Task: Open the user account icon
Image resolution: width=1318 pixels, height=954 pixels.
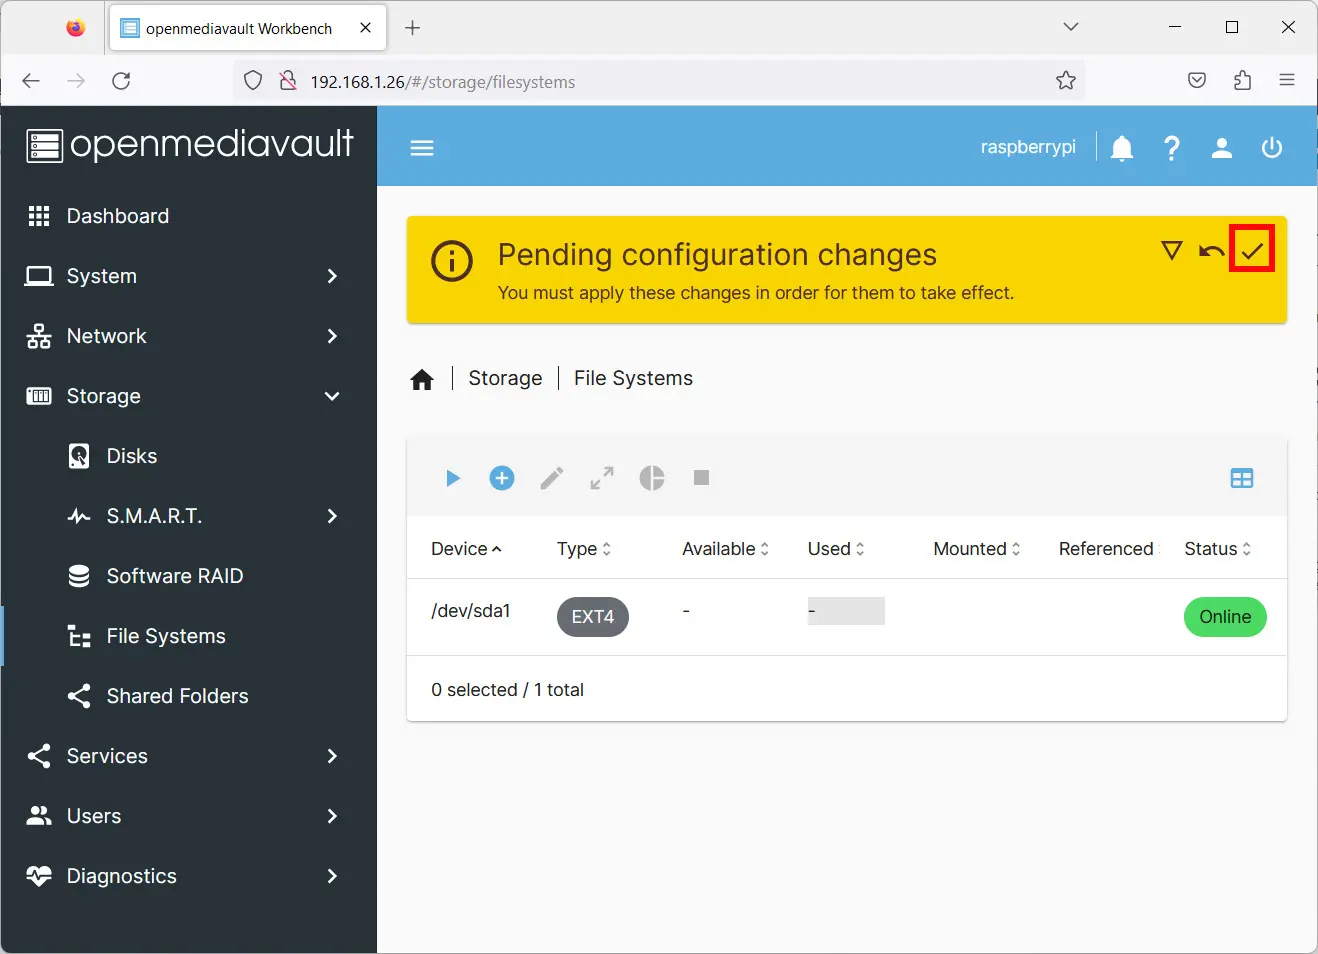Action: coord(1221,148)
